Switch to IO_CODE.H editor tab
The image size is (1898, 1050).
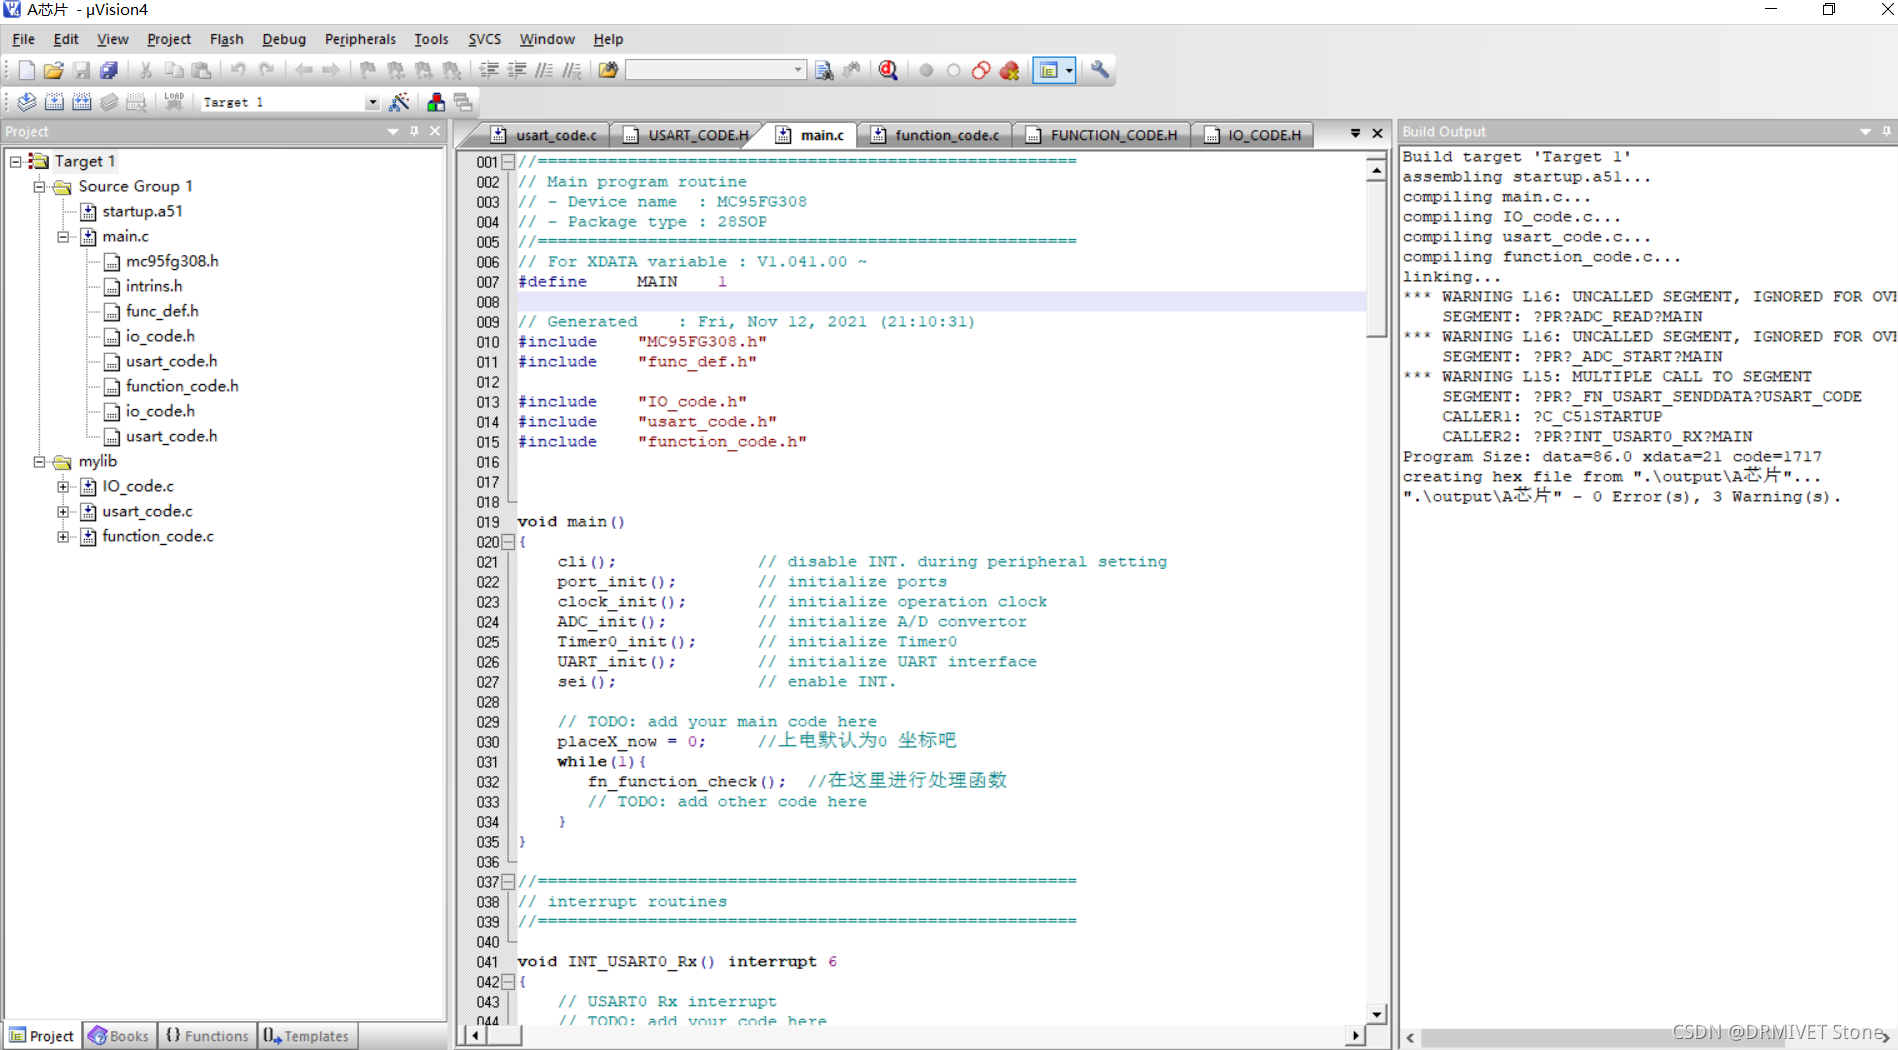[1252, 135]
